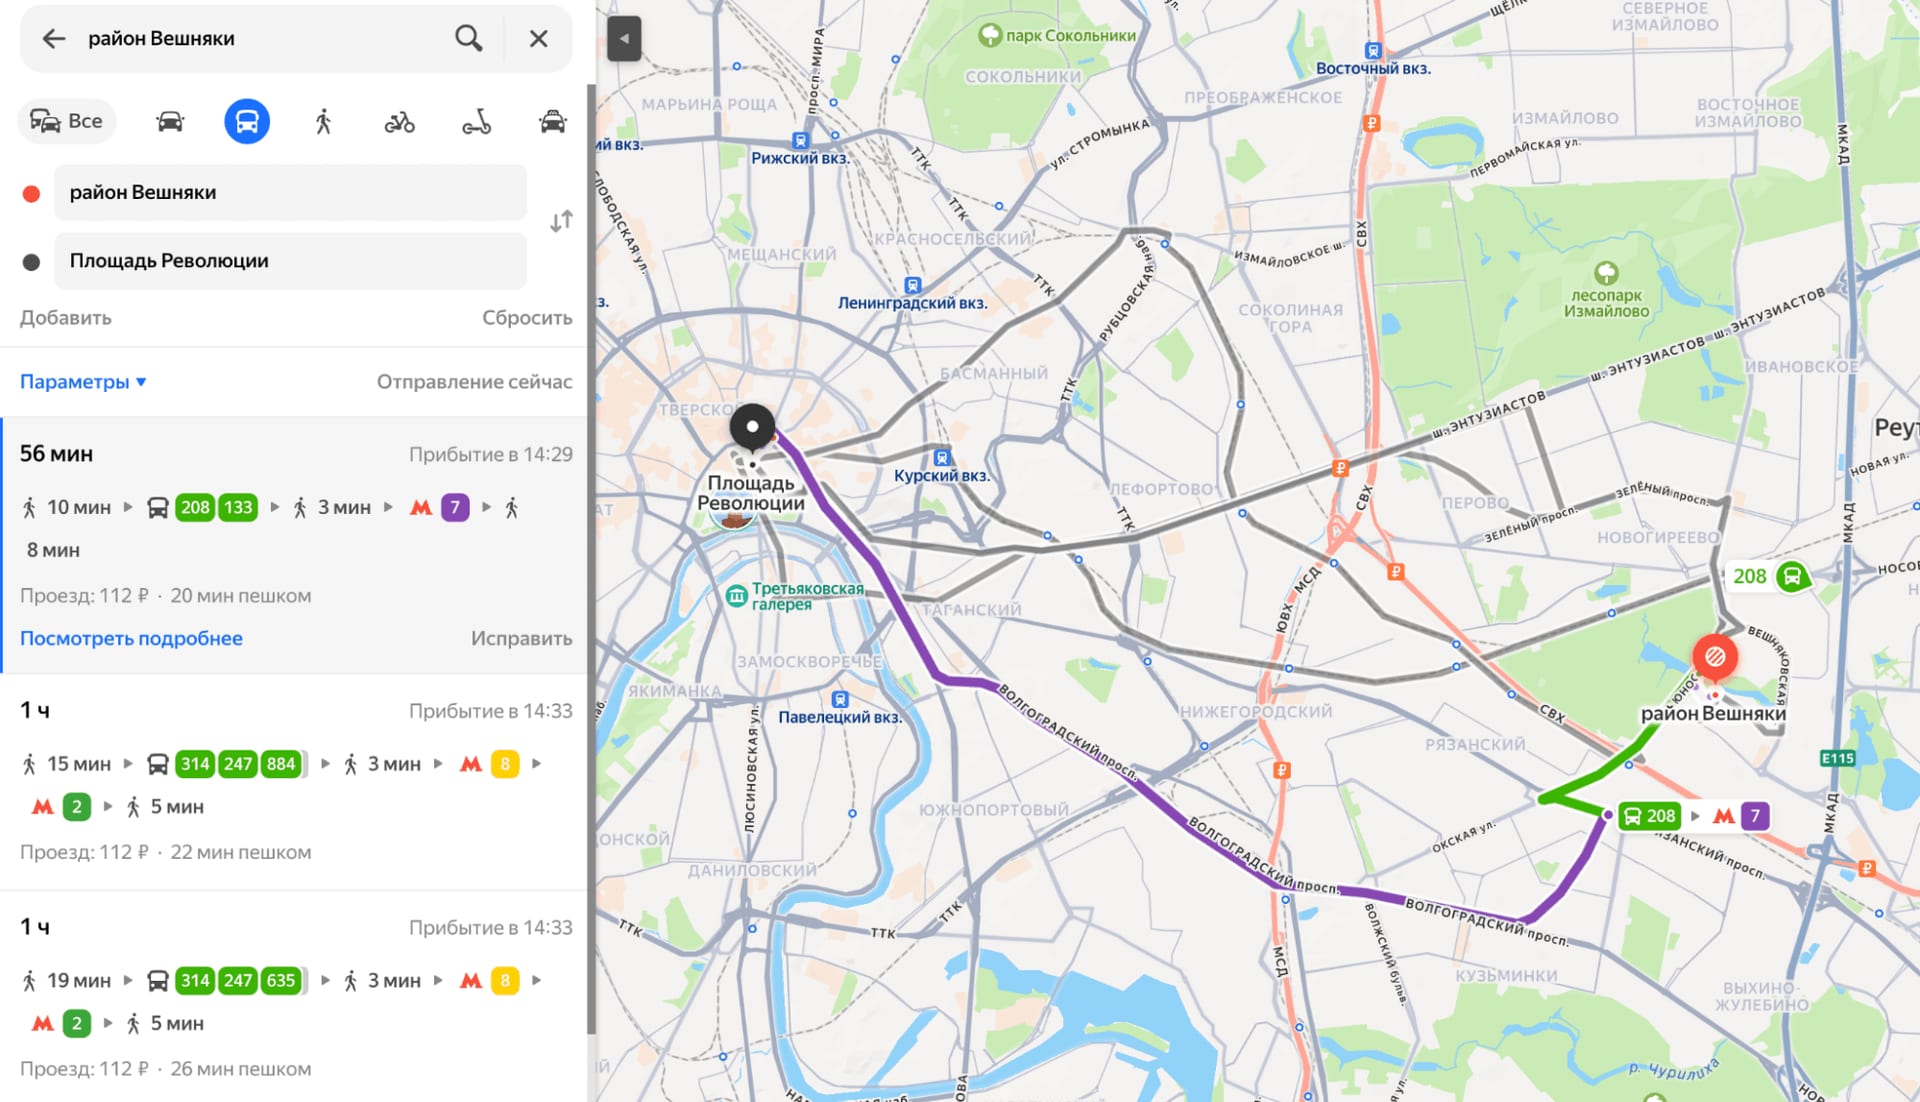This screenshot has height=1102, width=1920.
Task: Click the green 208 bus stop marker
Action: 1792,577
